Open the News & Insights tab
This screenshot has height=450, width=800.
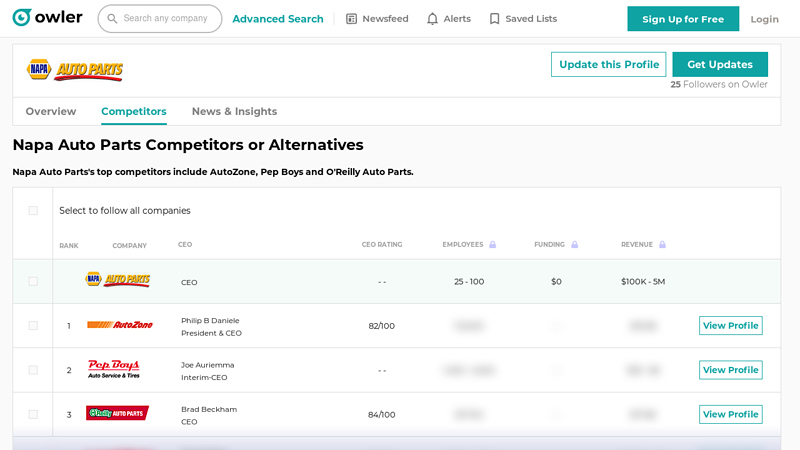(234, 111)
